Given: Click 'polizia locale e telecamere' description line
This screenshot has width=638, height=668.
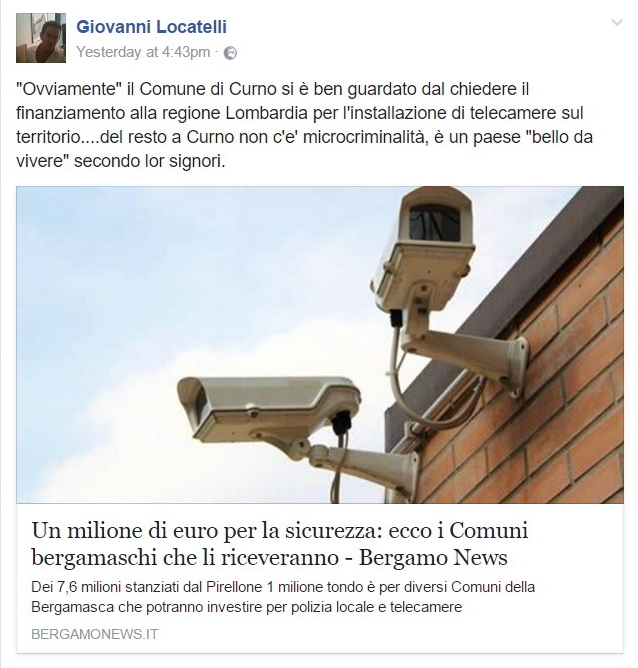Looking at the screenshot, I should click(376, 607).
